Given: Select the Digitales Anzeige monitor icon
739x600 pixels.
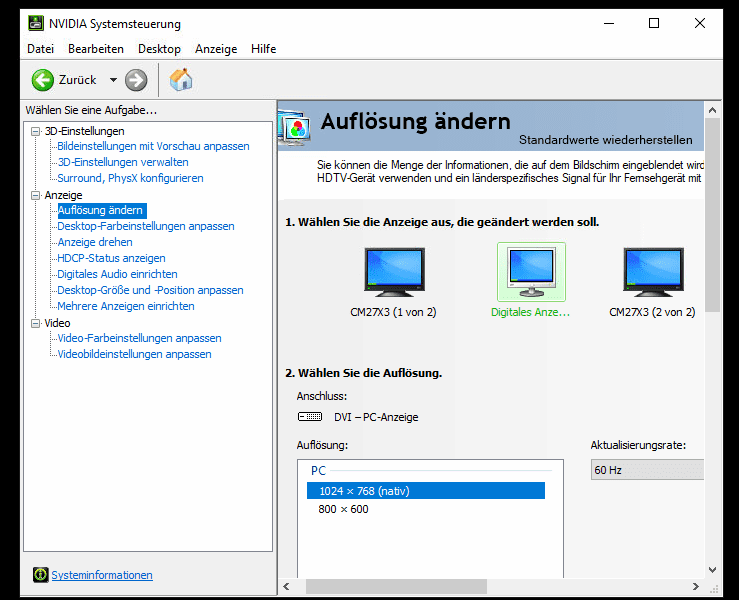Looking at the screenshot, I should click(x=532, y=272).
